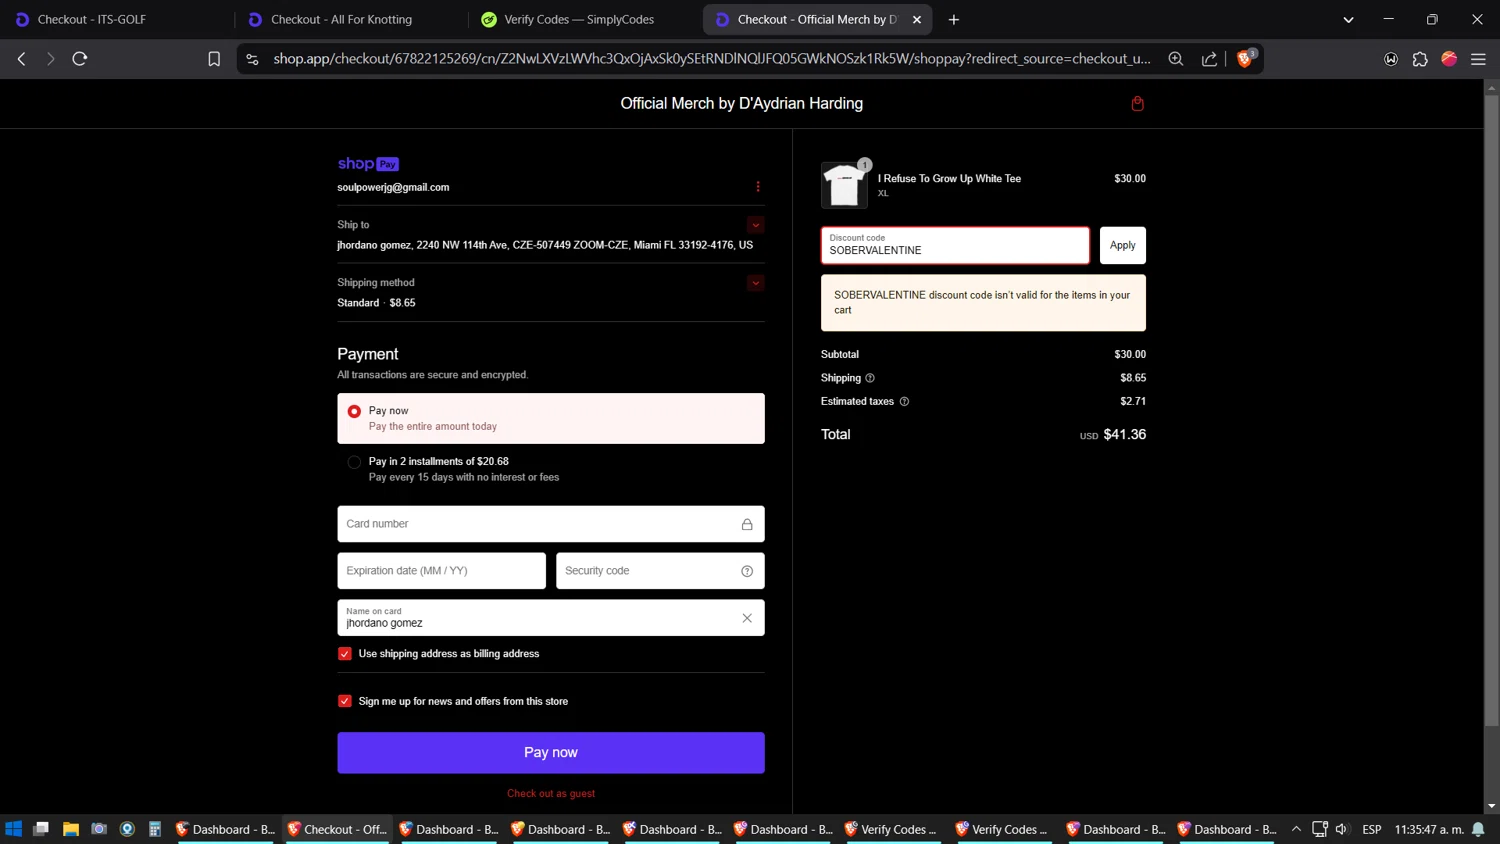Open the zoom magnifier in address bar
Image resolution: width=1500 pixels, height=844 pixels.
click(x=1176, y=59)
